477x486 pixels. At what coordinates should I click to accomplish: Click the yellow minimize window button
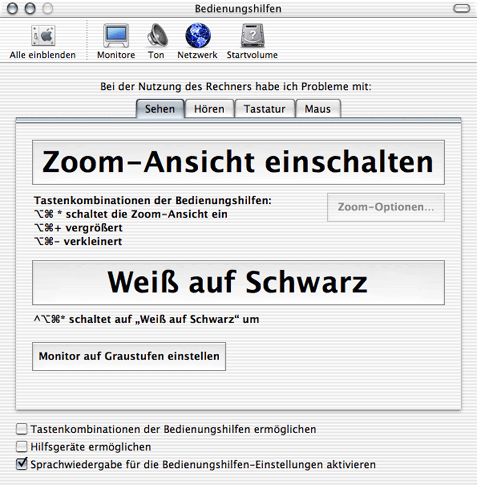(30, 9)
